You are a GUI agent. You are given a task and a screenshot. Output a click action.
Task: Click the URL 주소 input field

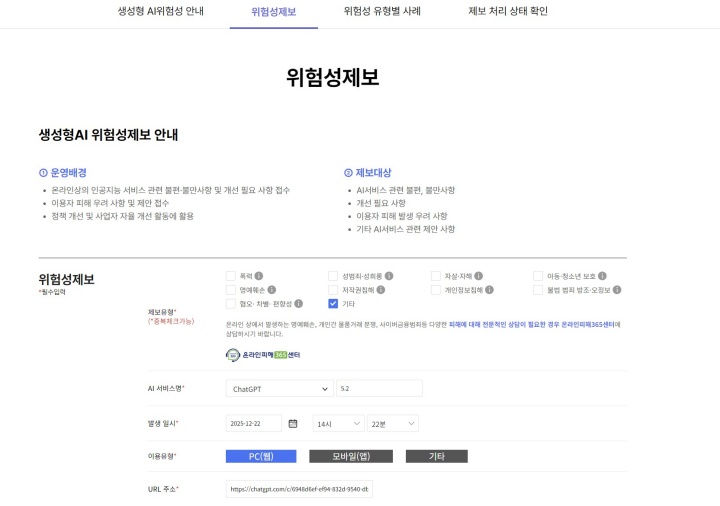[299, 489]
